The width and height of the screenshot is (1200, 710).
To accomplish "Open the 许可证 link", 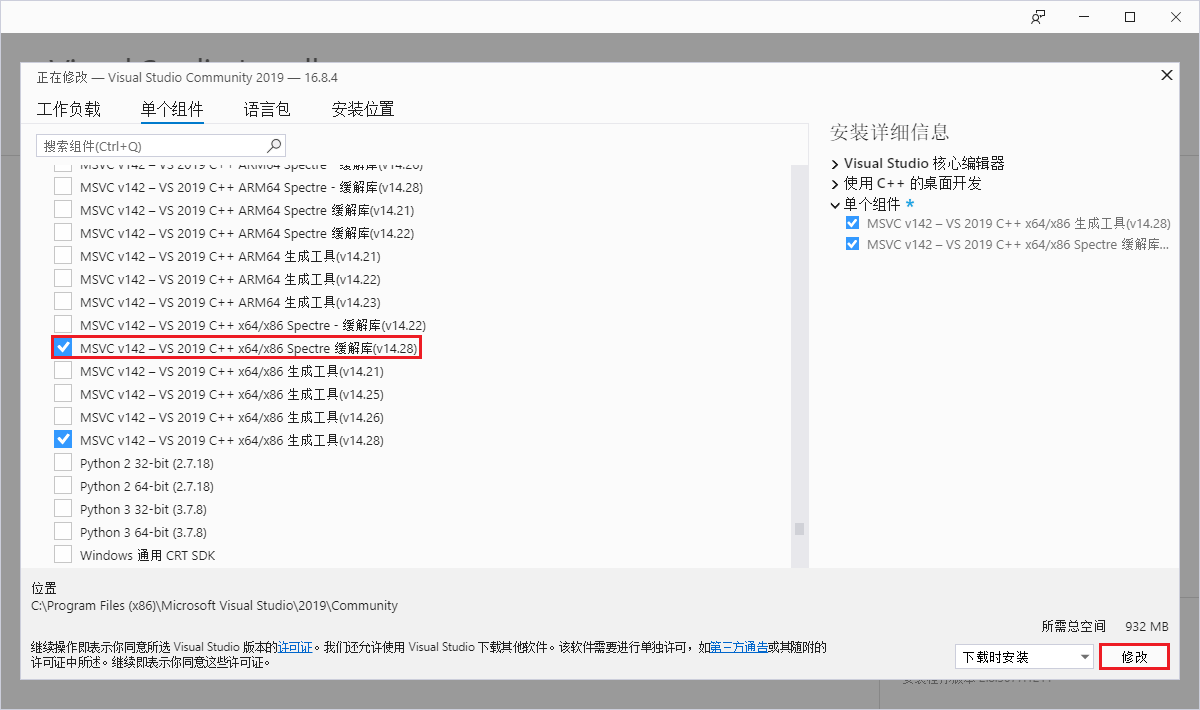I will pyautogui.click(x=296, y=648).
